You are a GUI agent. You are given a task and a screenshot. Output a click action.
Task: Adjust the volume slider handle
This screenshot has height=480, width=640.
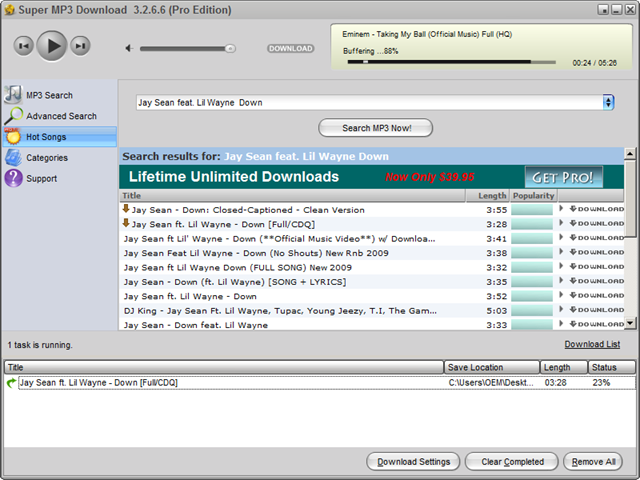[230, 49]
